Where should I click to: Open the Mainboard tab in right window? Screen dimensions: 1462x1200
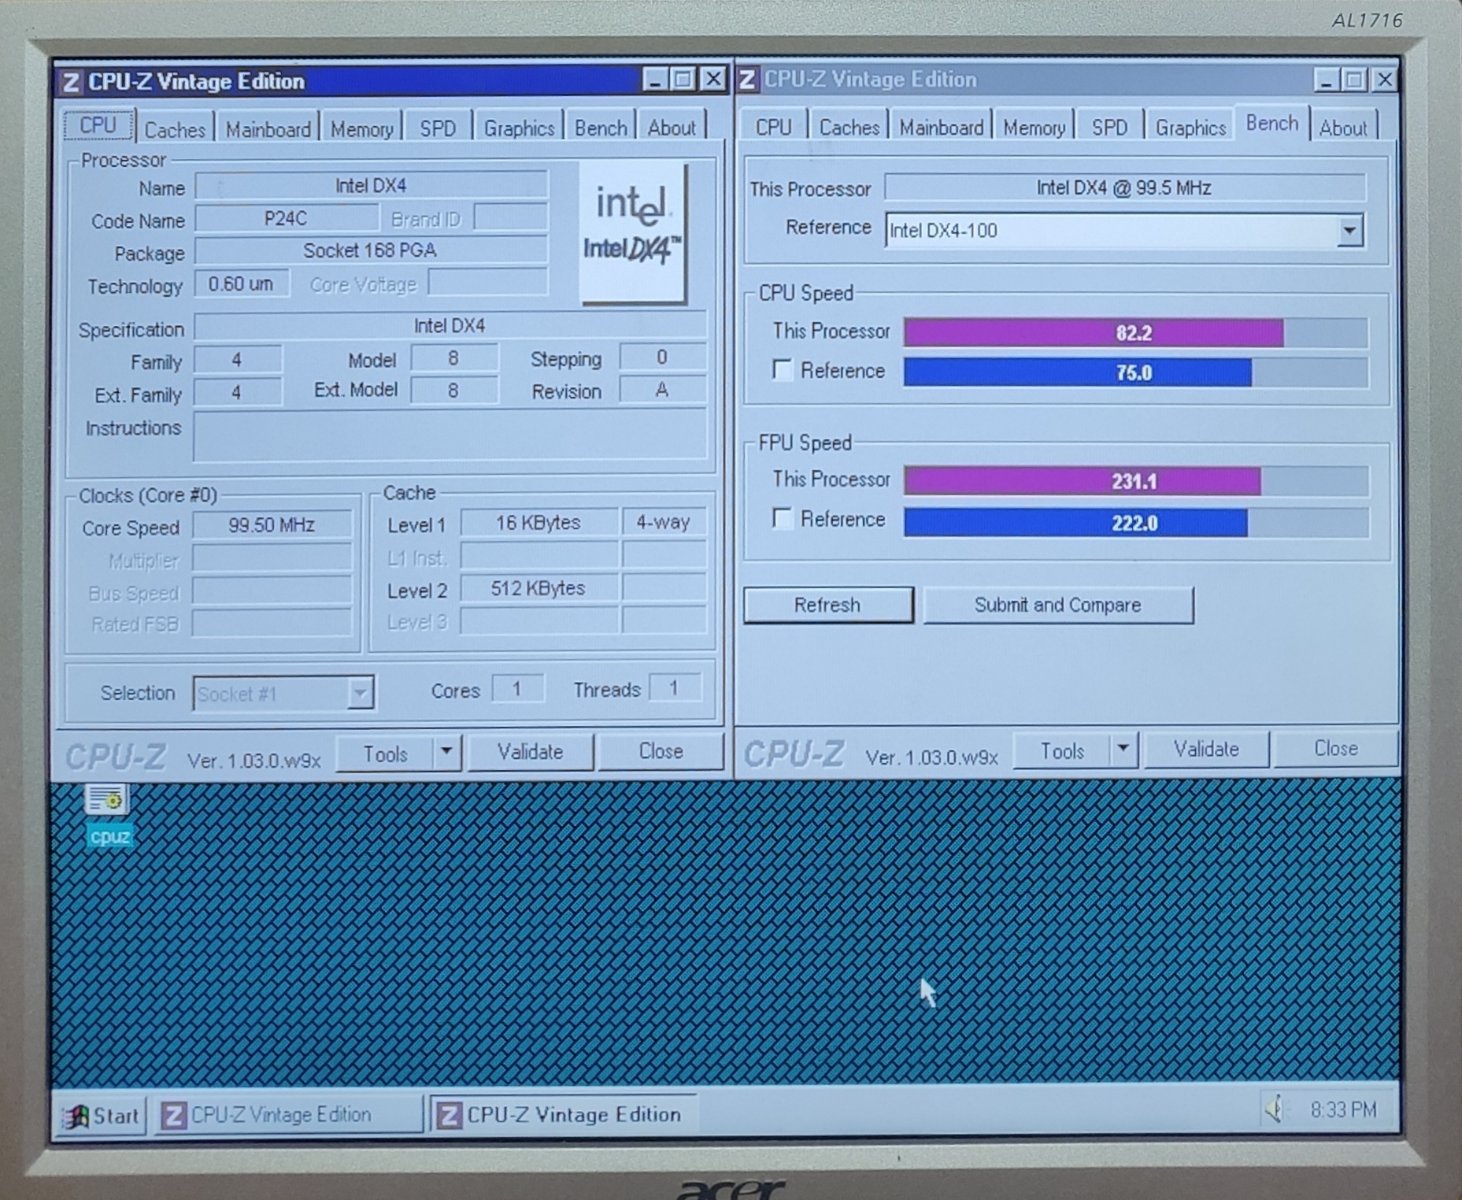click(x=941, y=127)
